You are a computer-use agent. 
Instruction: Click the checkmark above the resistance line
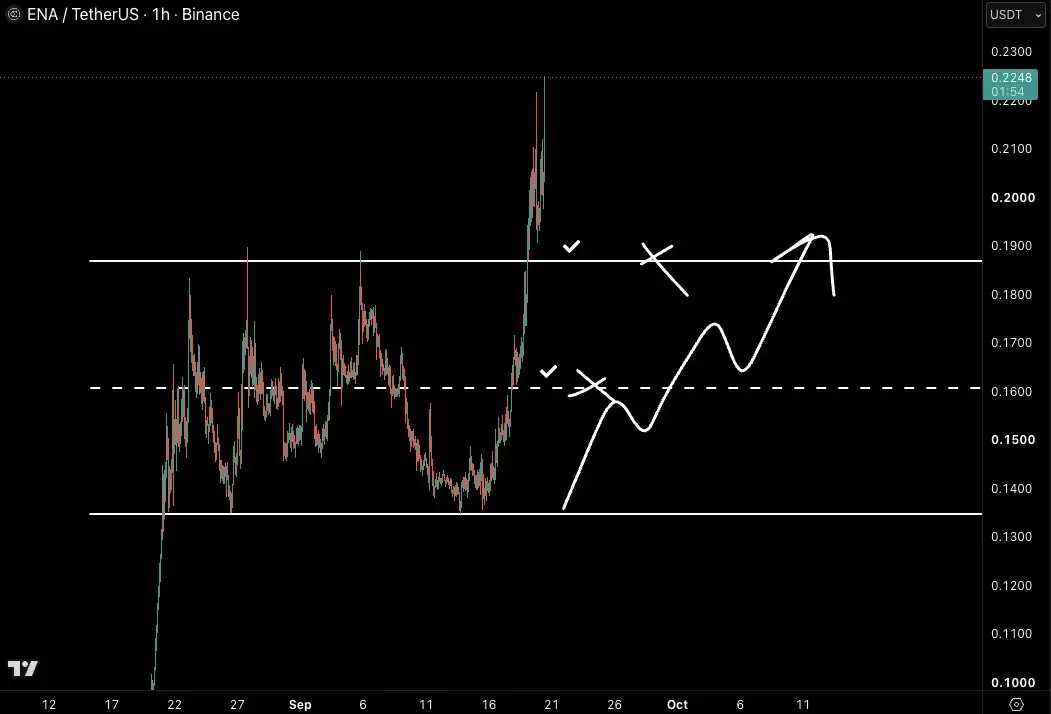[571, 247]
